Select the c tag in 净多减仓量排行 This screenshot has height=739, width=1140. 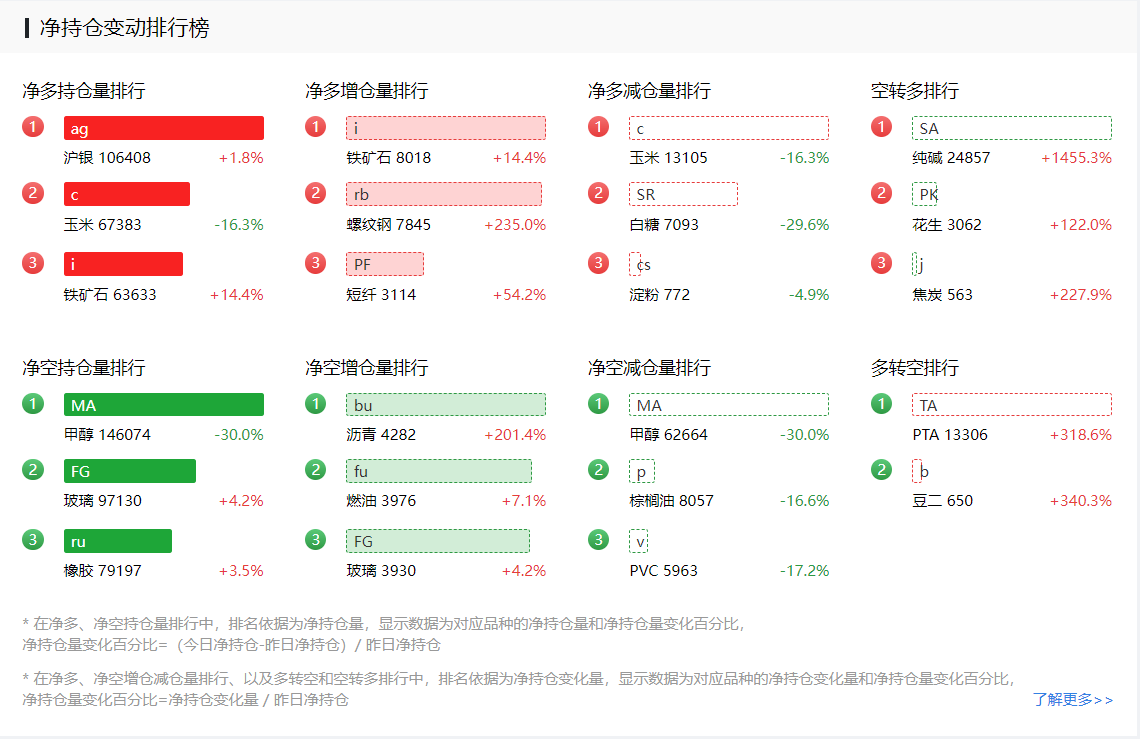coord(728,127)
